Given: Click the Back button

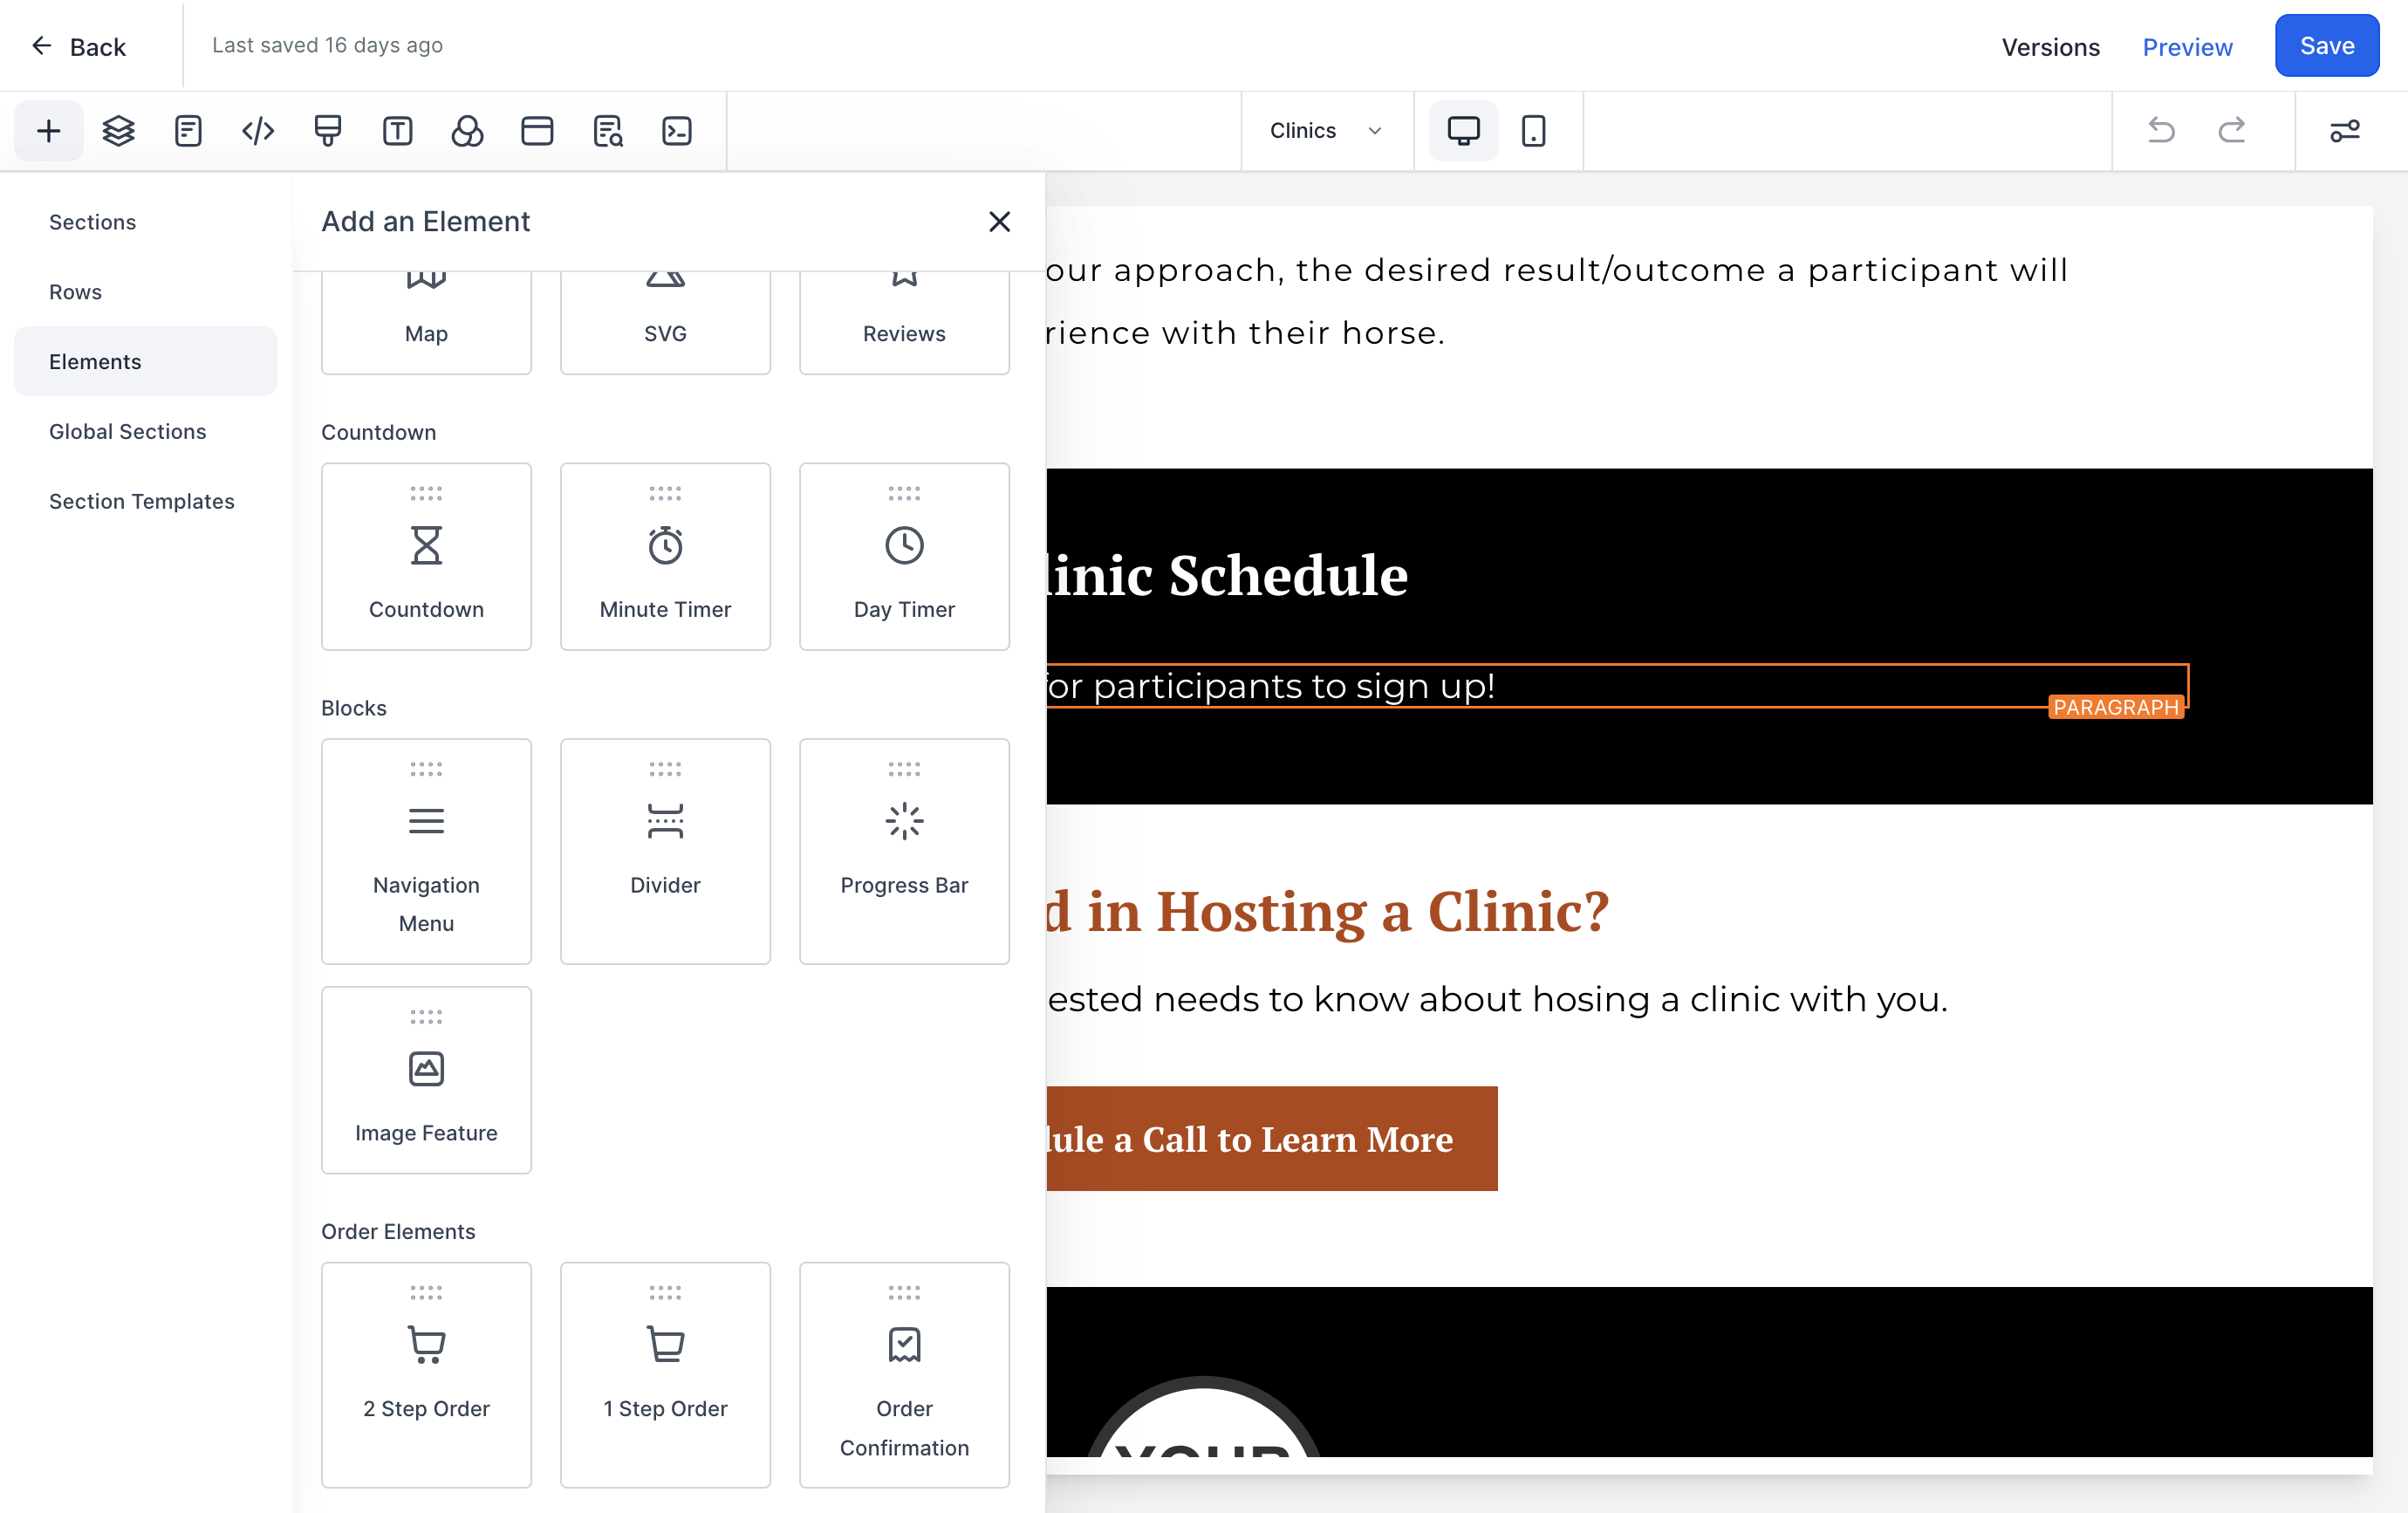Looking at the screenshot, I should pos(78,46).
